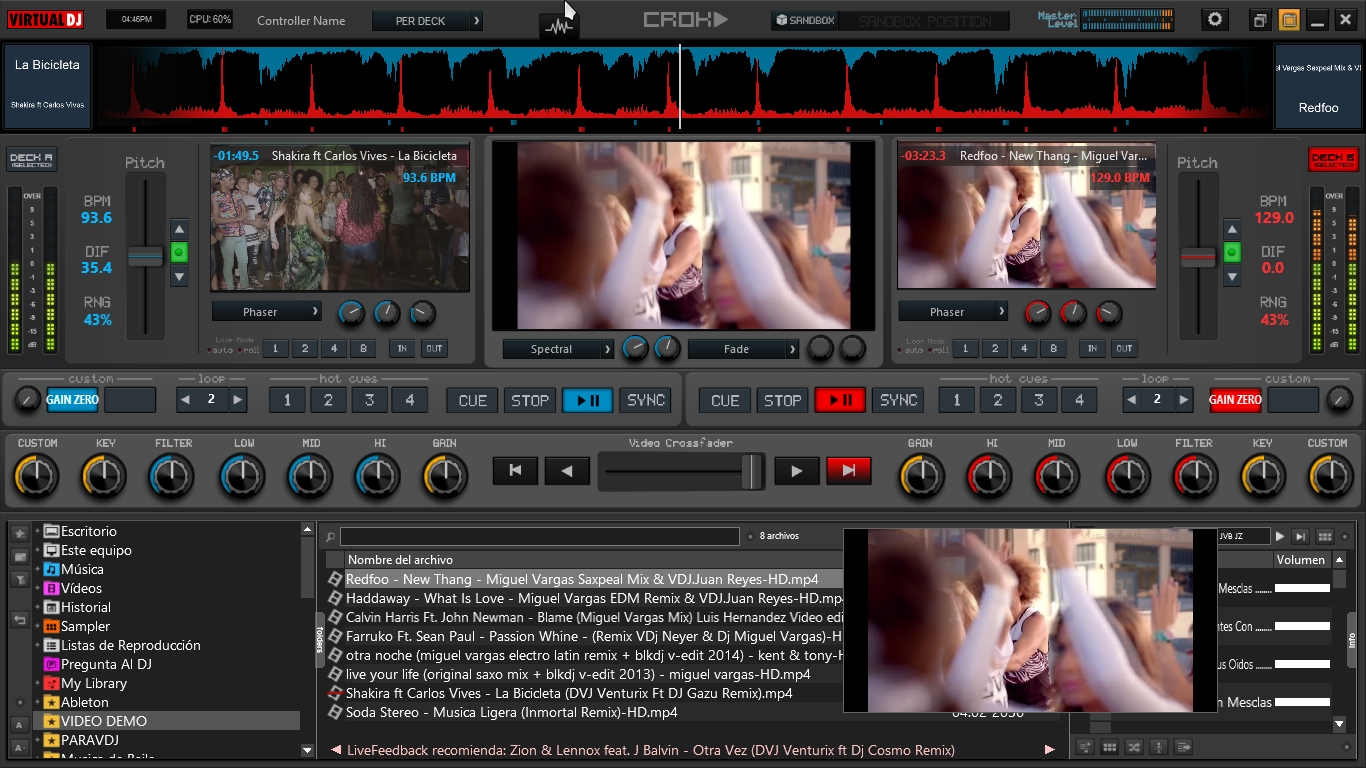Click the Video Crossfader handle

coord(752,471)
